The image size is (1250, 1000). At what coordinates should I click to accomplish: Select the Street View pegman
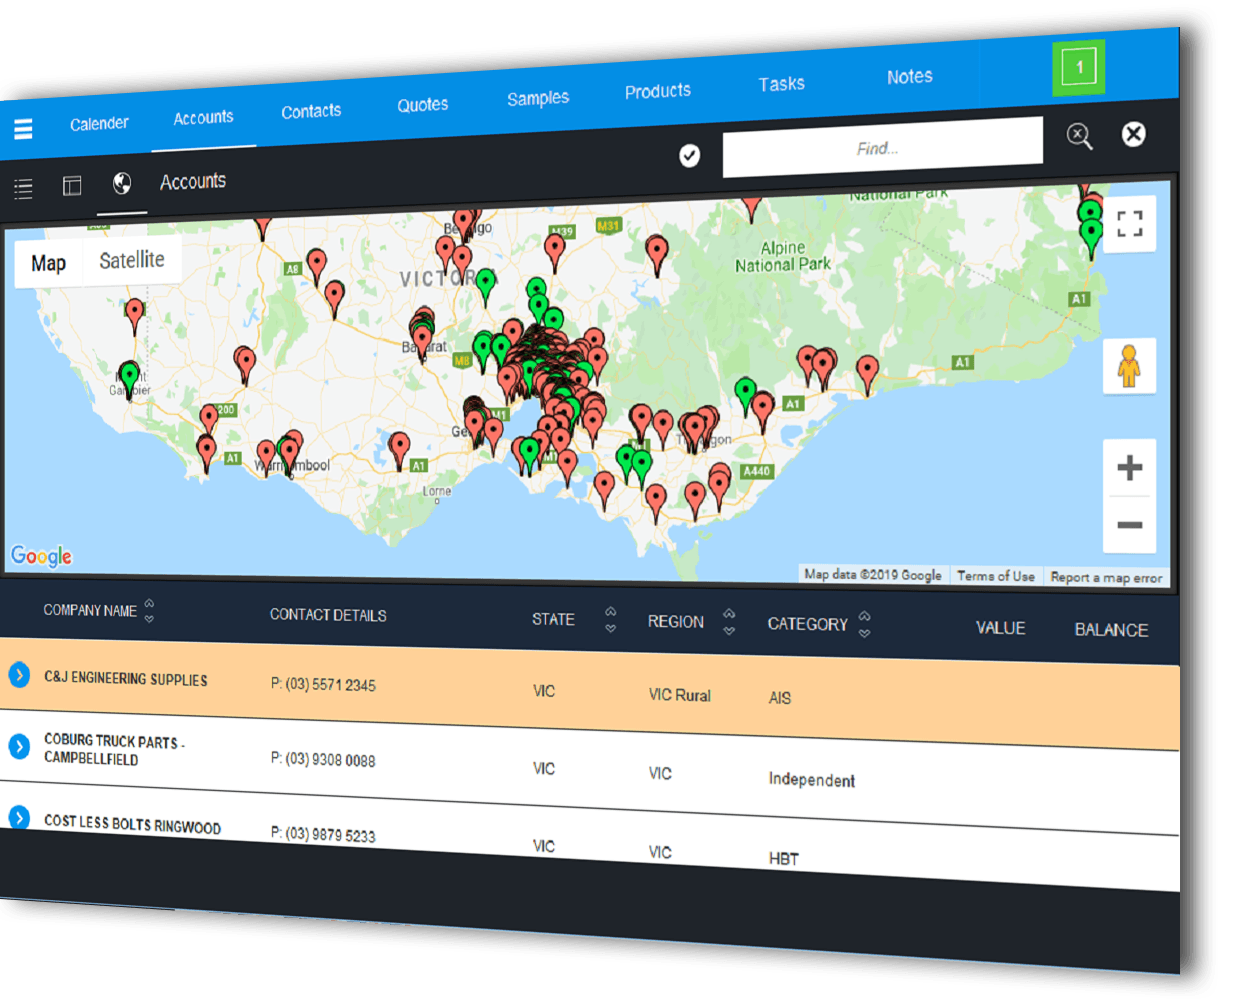click(x=1129, y=366)
